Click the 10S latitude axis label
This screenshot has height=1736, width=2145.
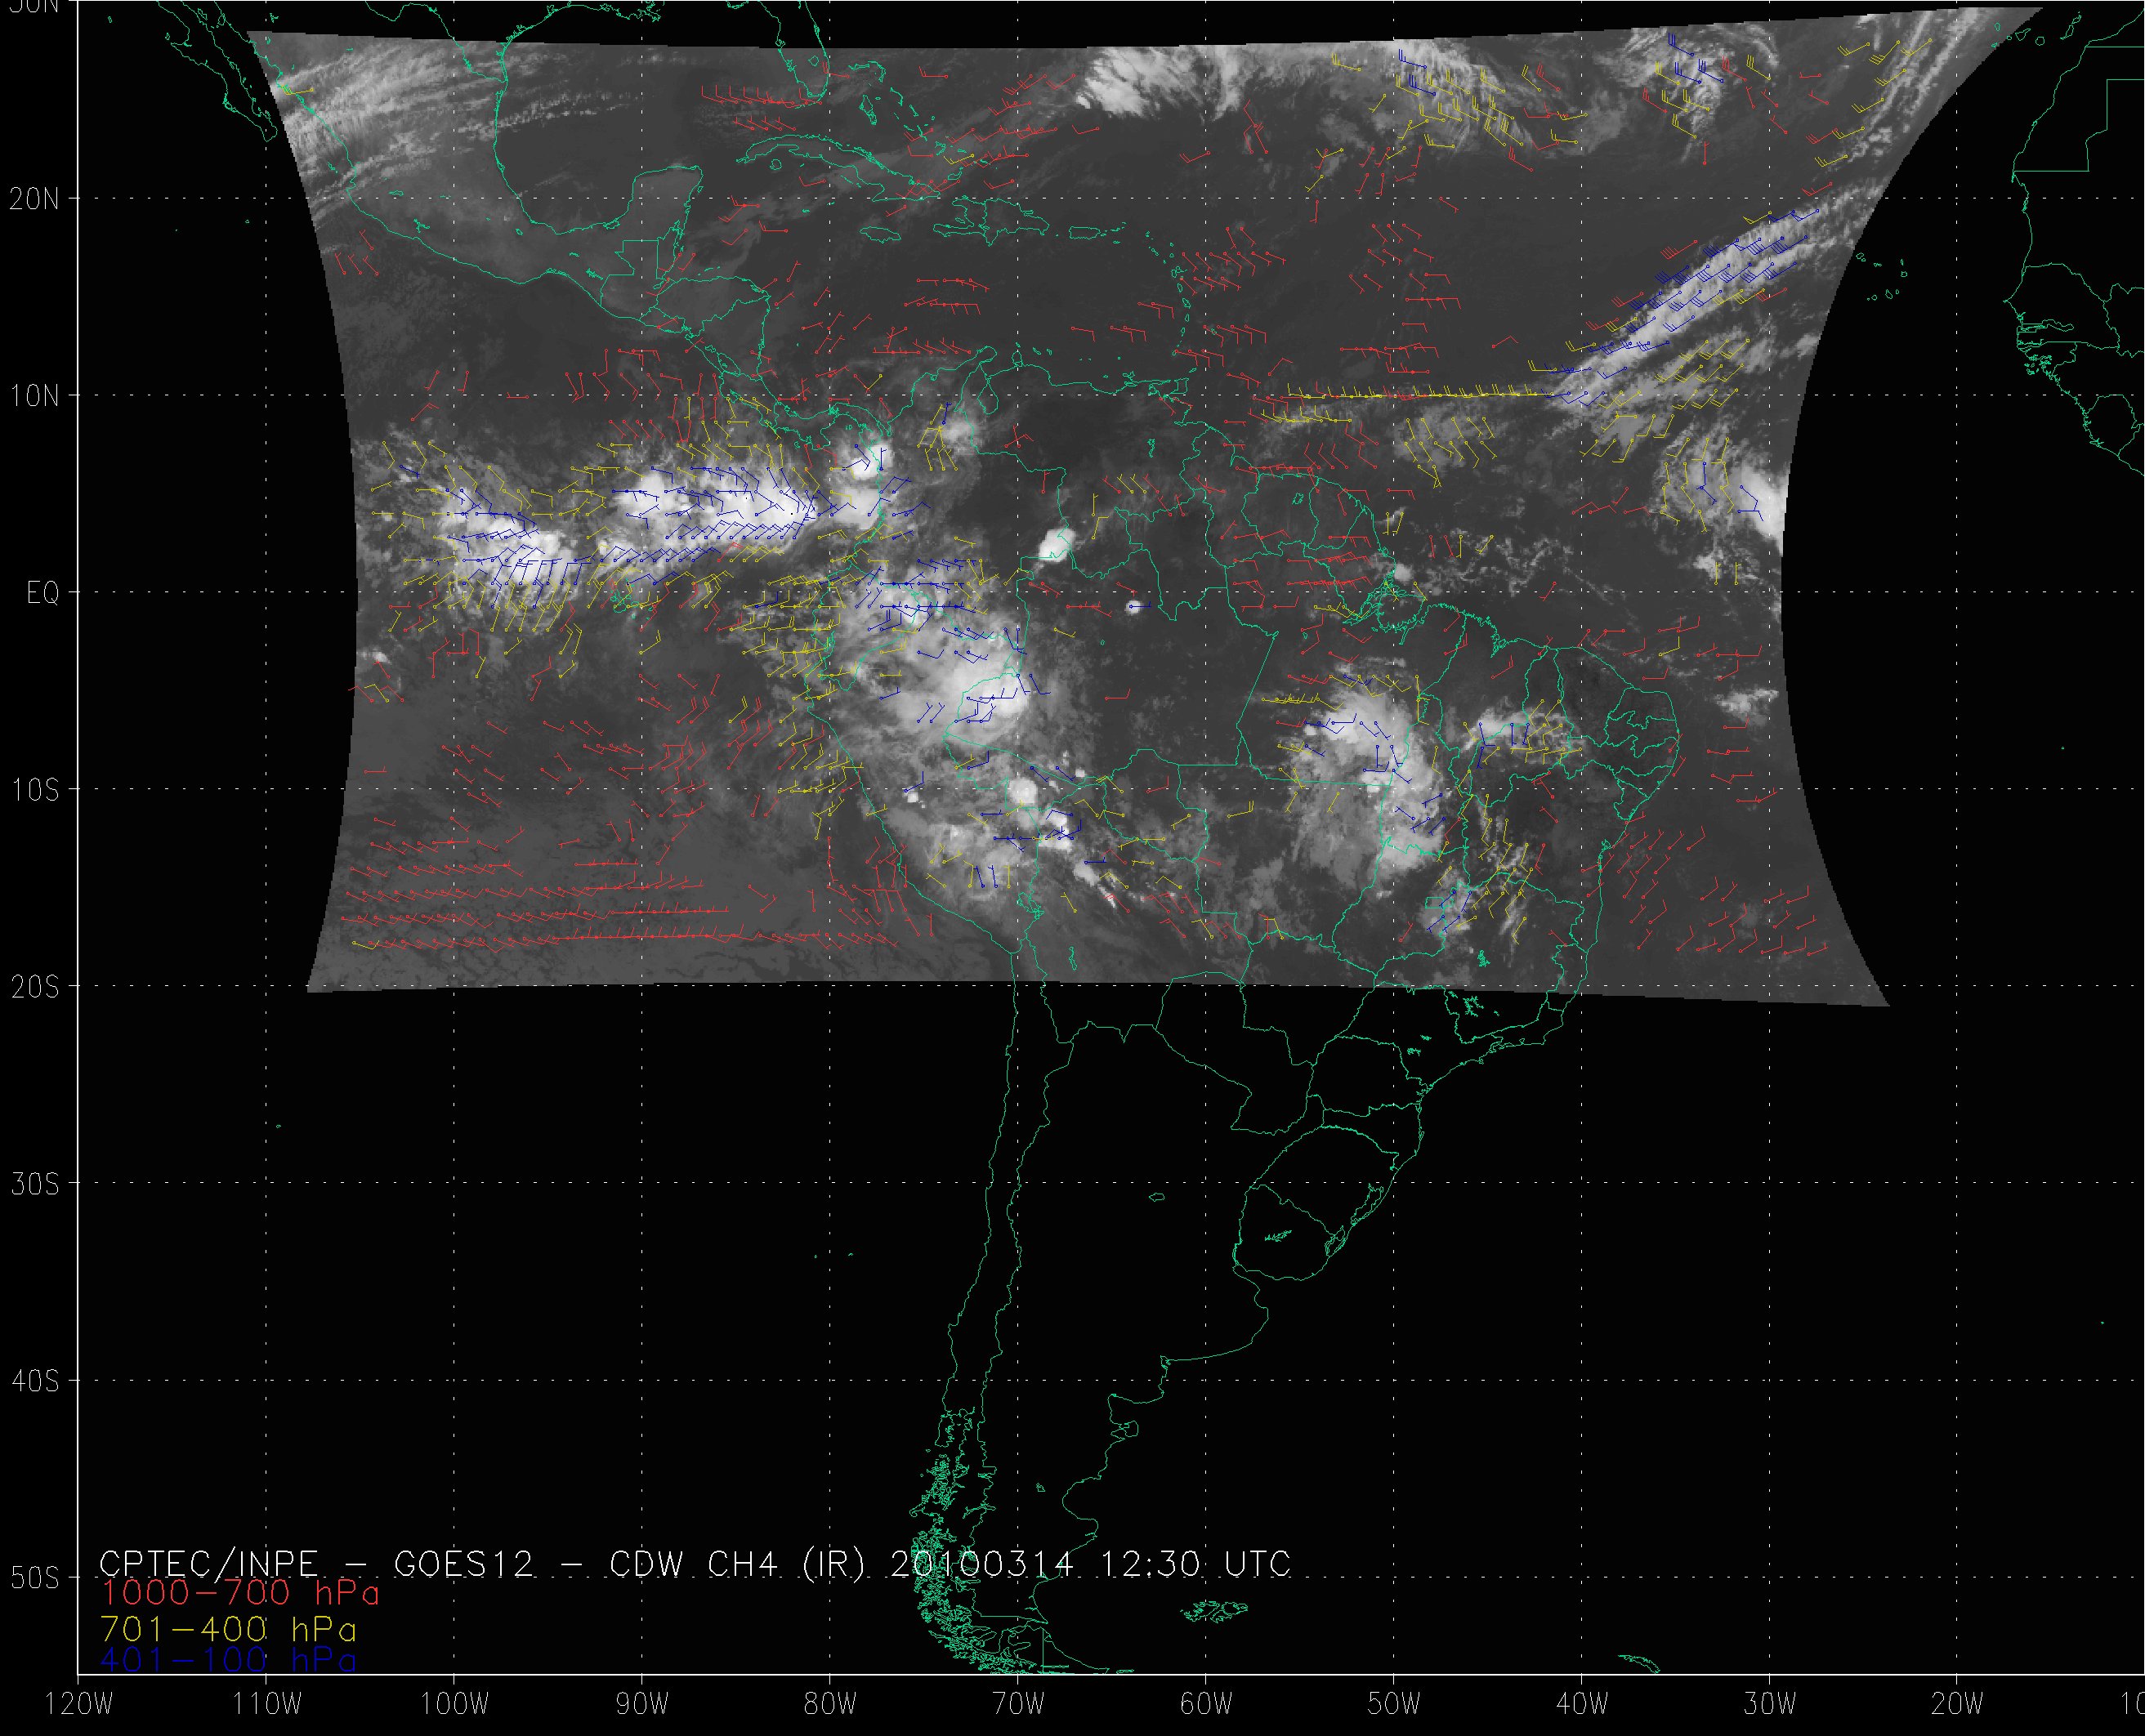tap(35, 790)
